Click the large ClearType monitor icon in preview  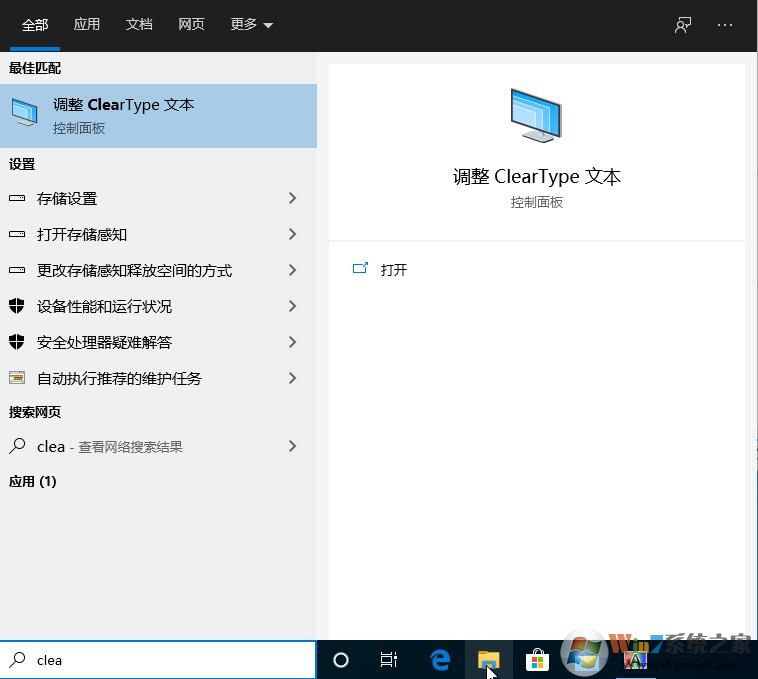(x=536, y=115)
